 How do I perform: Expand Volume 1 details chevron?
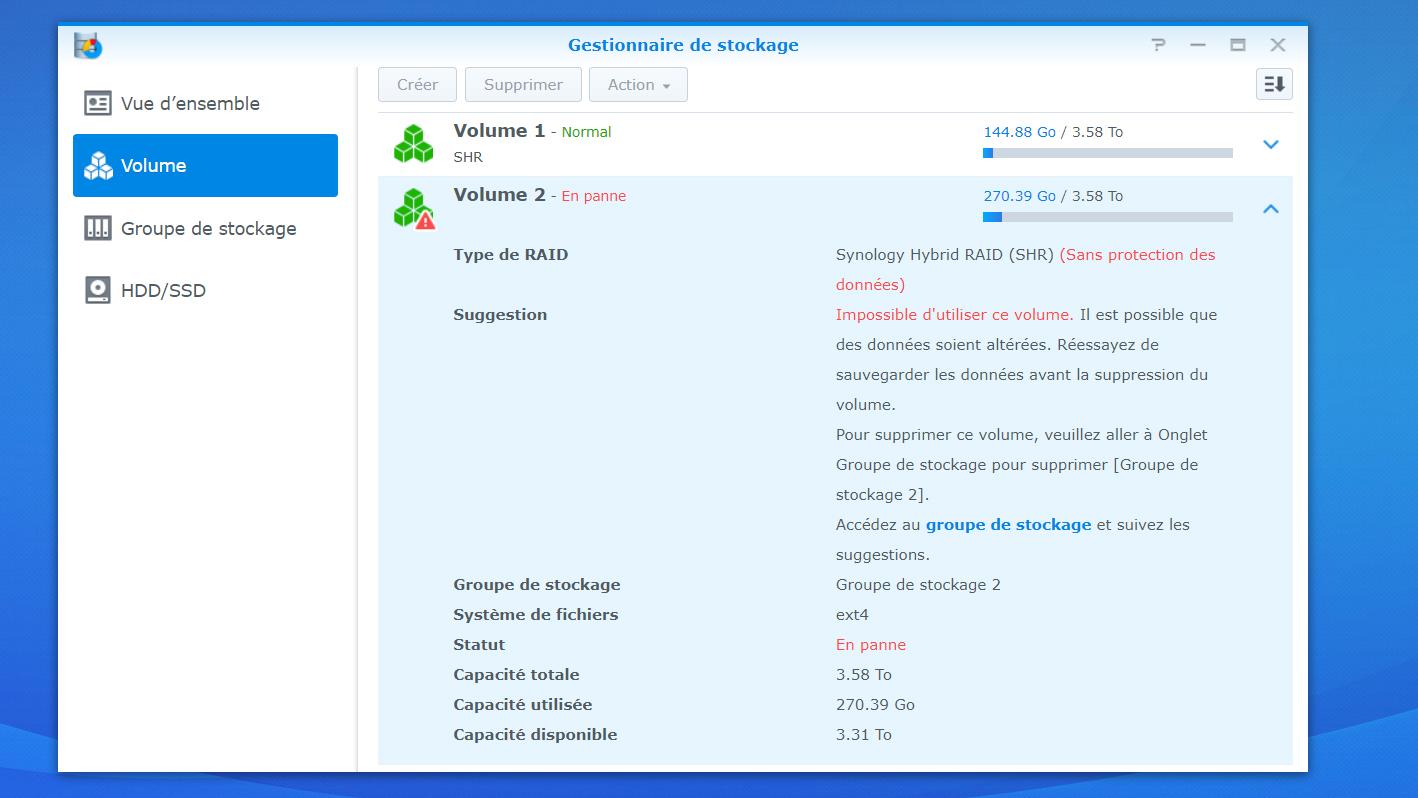tap(1271, 145)
